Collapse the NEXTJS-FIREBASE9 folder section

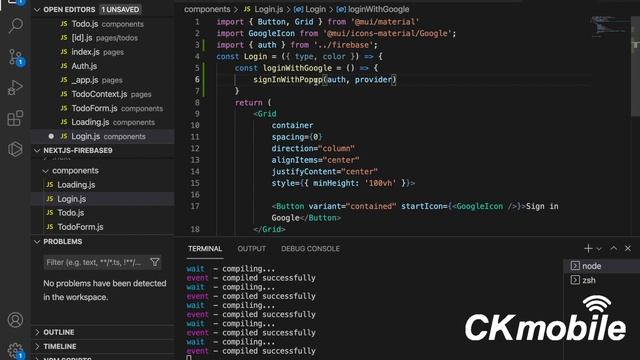[37, 151]
